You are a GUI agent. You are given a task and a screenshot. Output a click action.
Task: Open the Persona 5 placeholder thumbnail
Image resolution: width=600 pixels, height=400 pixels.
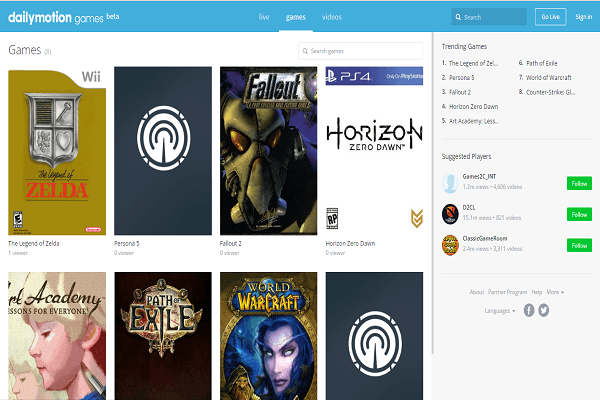[x=163, y=151]
